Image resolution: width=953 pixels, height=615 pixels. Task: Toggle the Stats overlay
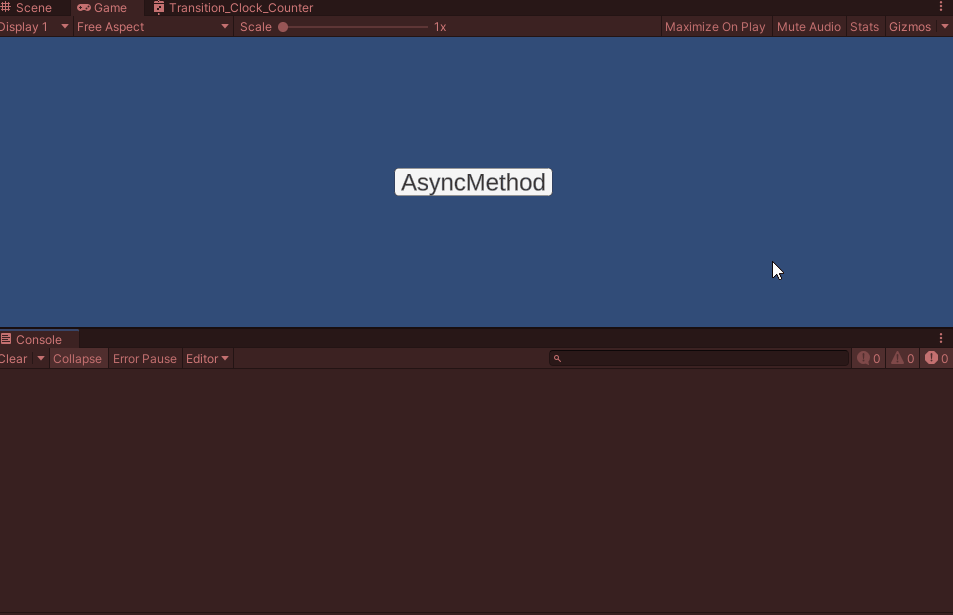click(x=864, y=27)
